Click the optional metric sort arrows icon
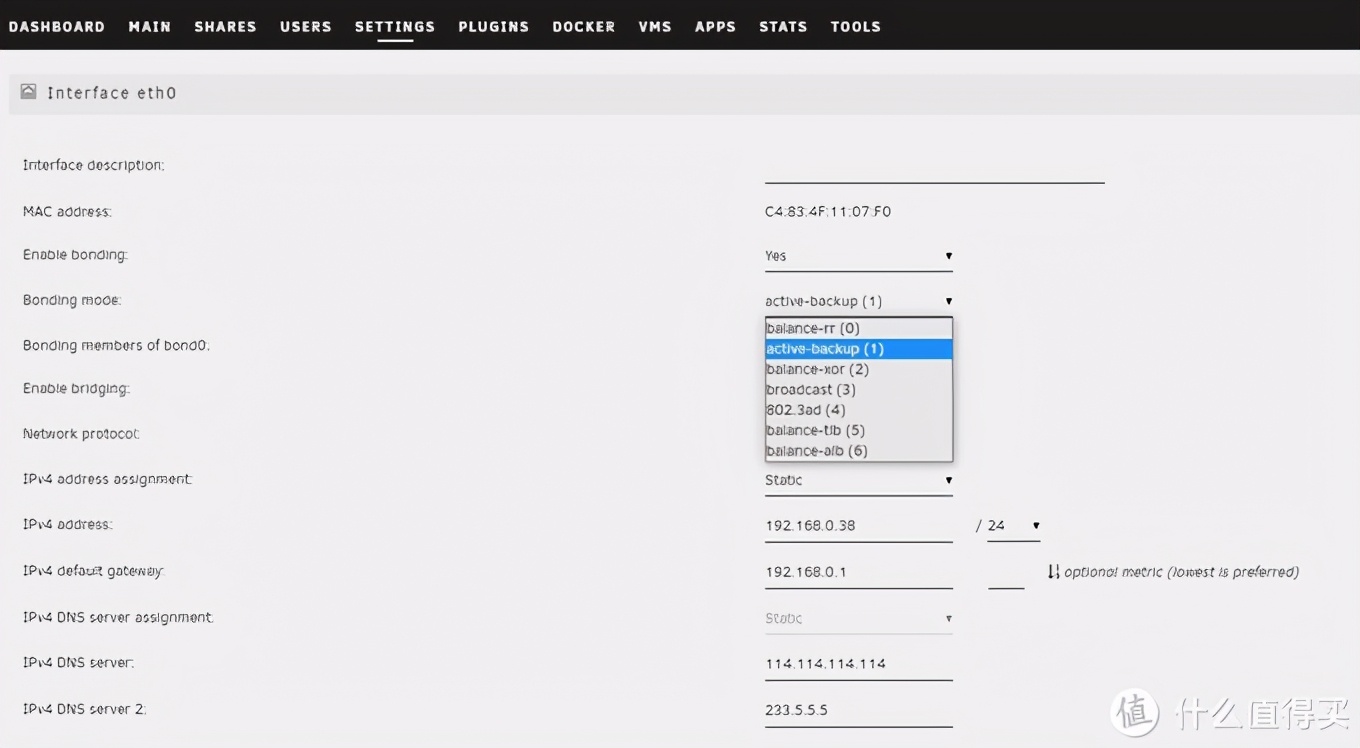This screenshot has width=1360, height=748. (x=1053, y=572)
